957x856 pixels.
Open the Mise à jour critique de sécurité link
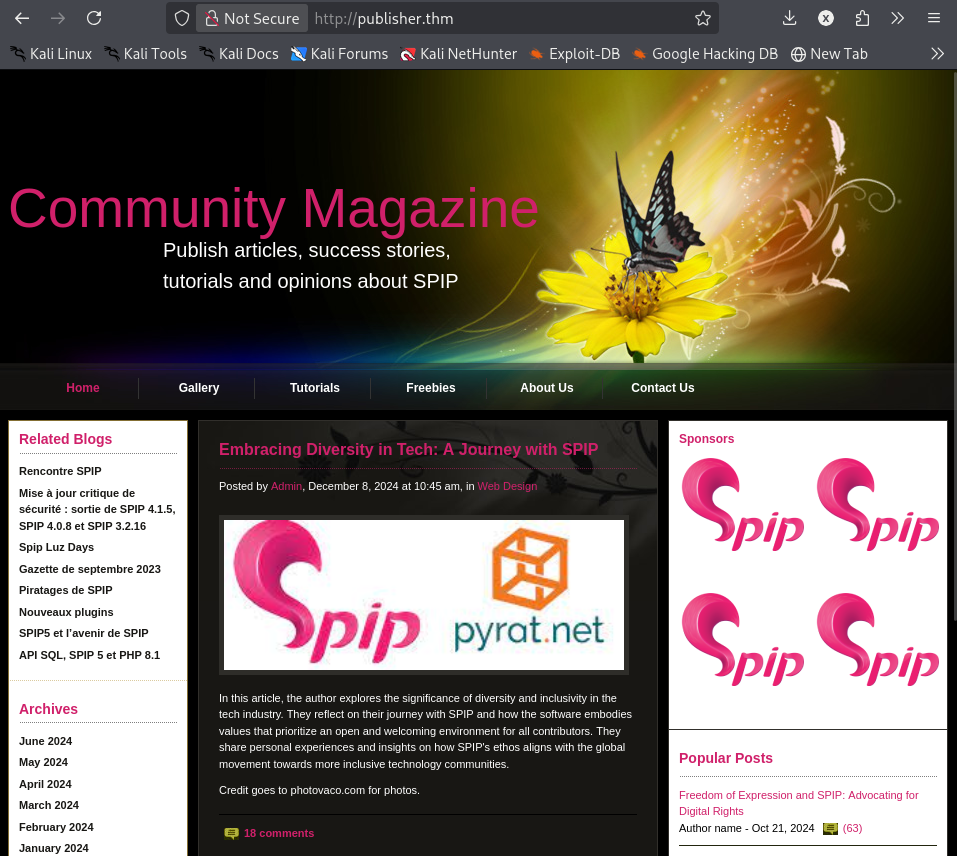click(97, 509)
